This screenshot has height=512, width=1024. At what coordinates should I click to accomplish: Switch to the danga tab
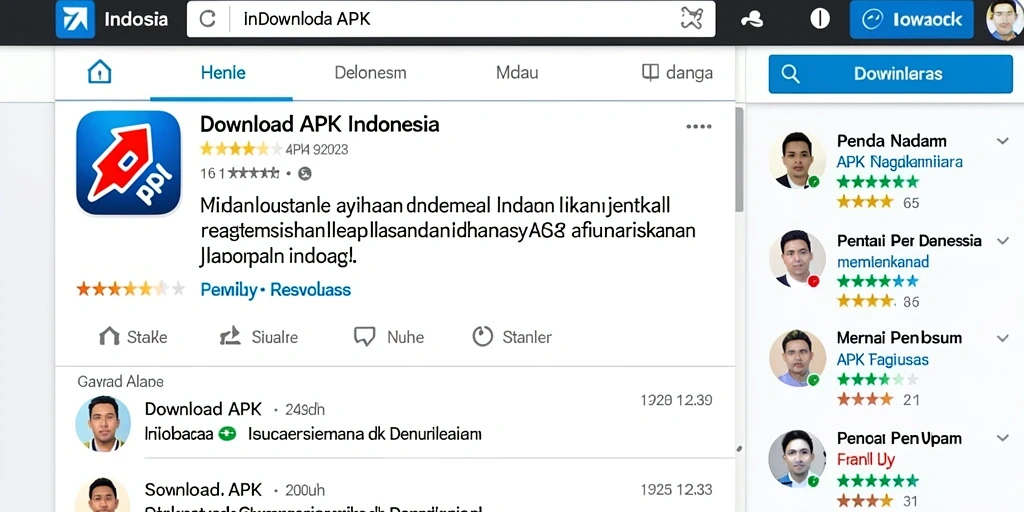tap(677, 72)
